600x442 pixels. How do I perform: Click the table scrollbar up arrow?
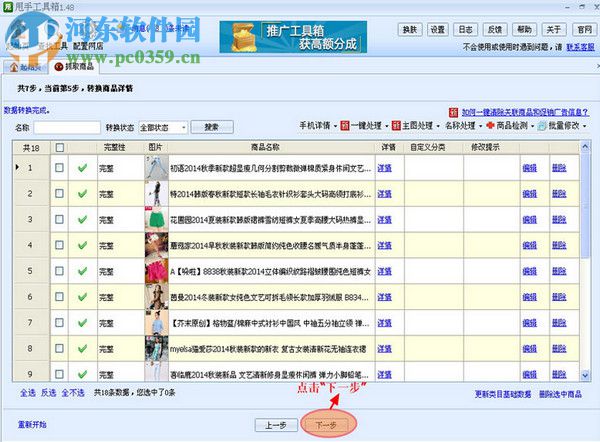pos(585,146)
